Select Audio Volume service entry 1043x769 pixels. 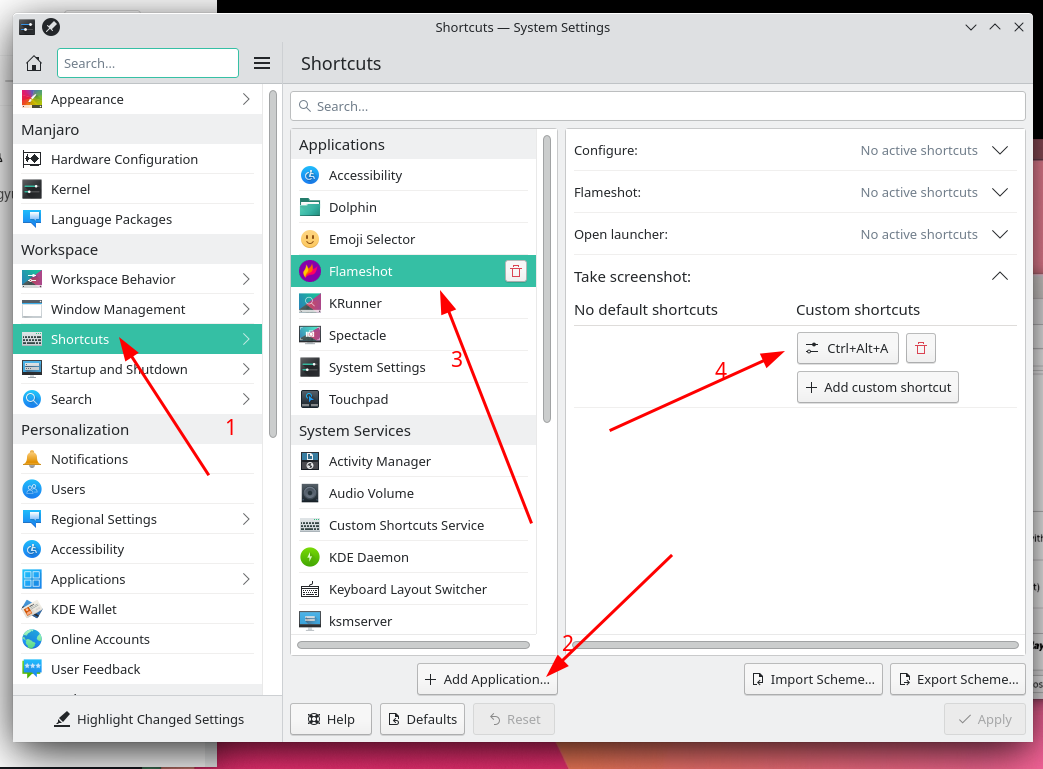(x=413, y=493)
